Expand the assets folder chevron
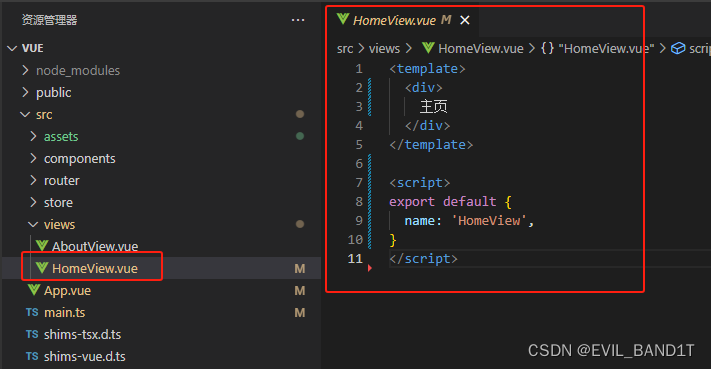Screen dimensions: 711x369 tap(33, 136)
